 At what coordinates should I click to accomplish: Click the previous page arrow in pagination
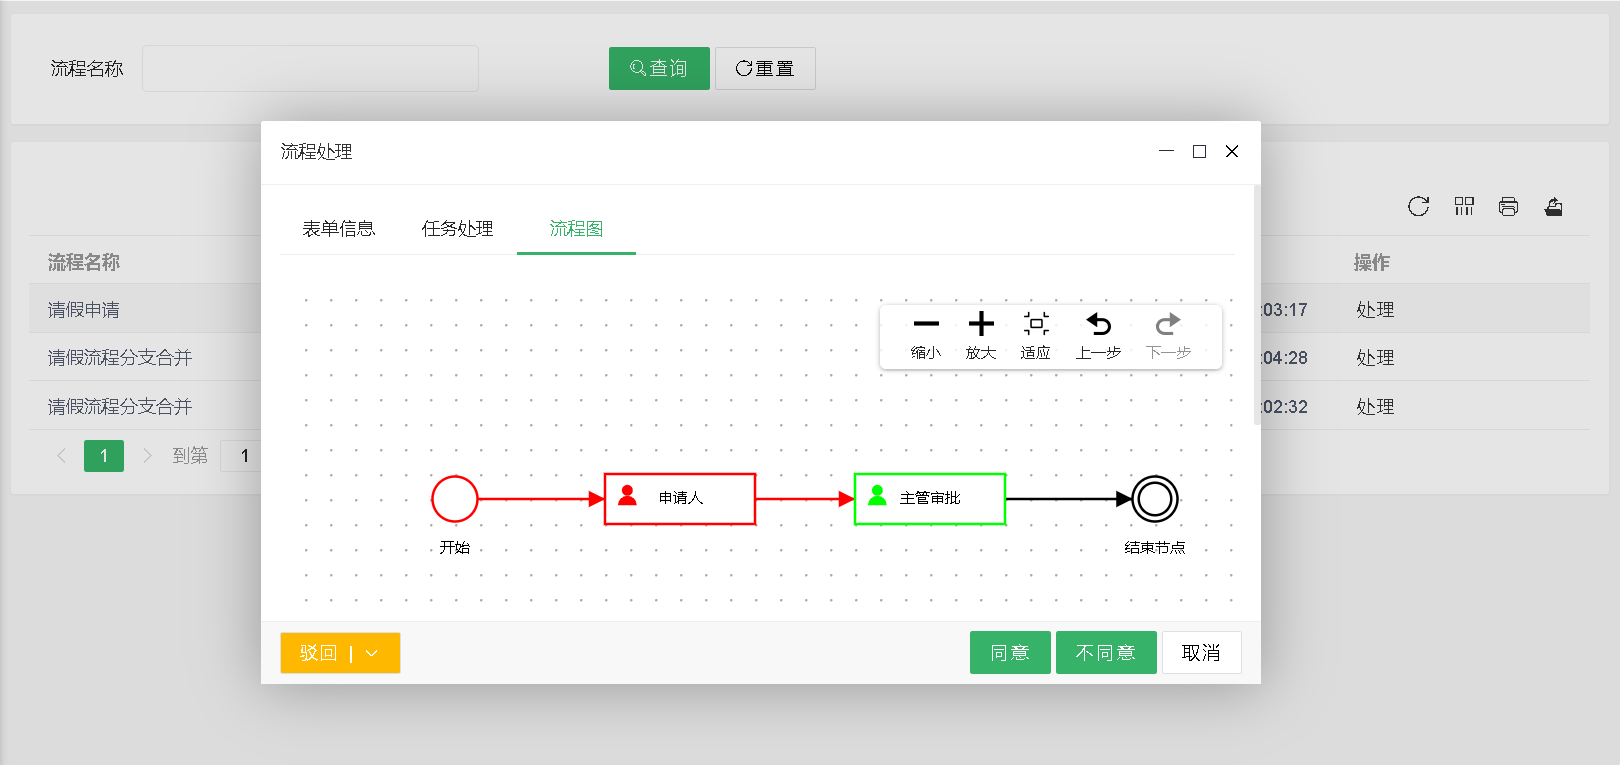[62, 456]
